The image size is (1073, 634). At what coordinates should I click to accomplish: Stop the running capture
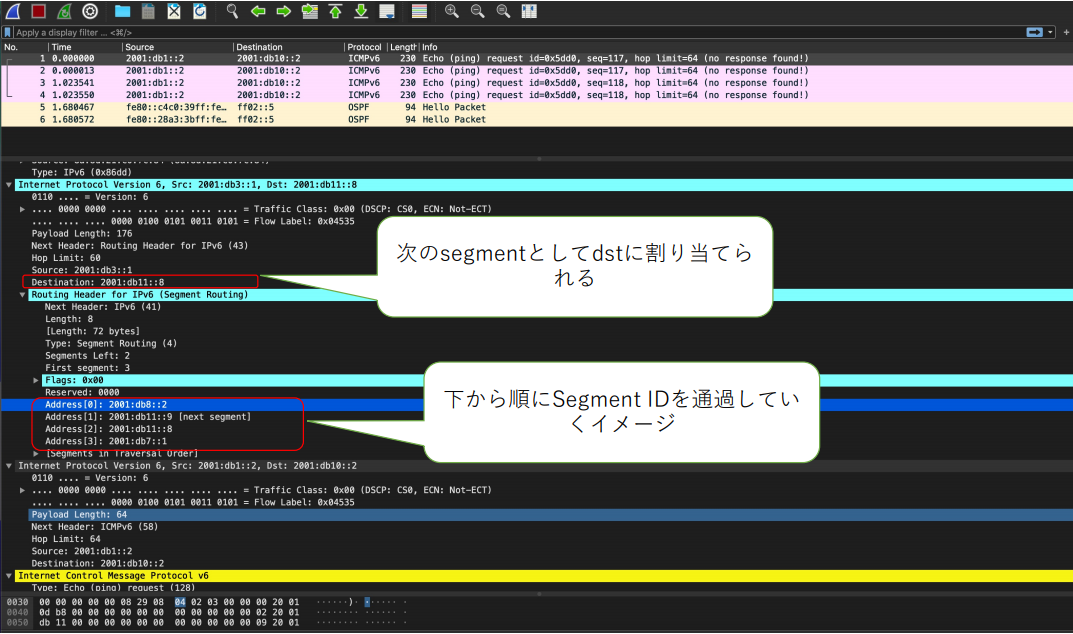(x=38, y=11)
